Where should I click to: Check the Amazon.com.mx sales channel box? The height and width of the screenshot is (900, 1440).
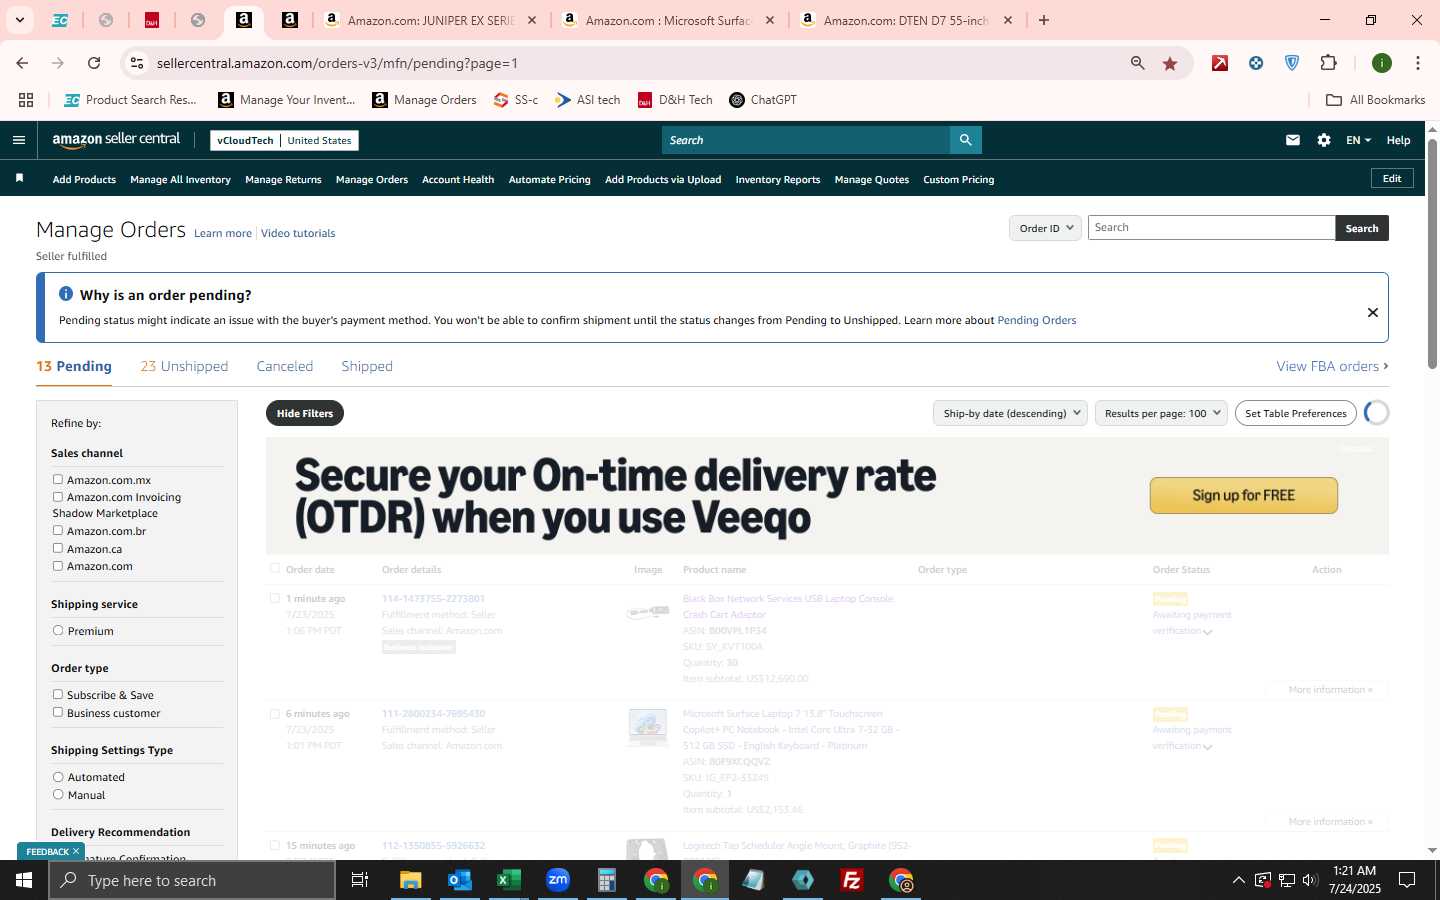click(x=58, y=480)
